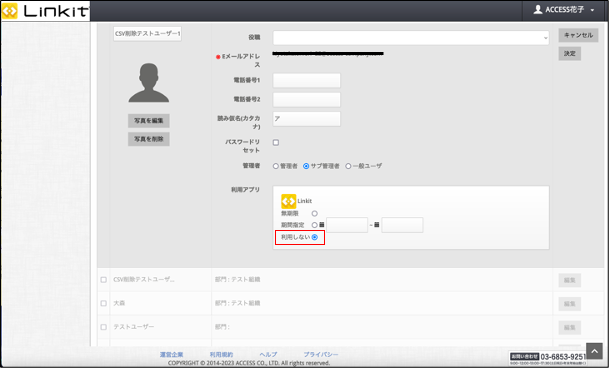
Task: Click the 決定 button
Action: [x=570, y=54]
